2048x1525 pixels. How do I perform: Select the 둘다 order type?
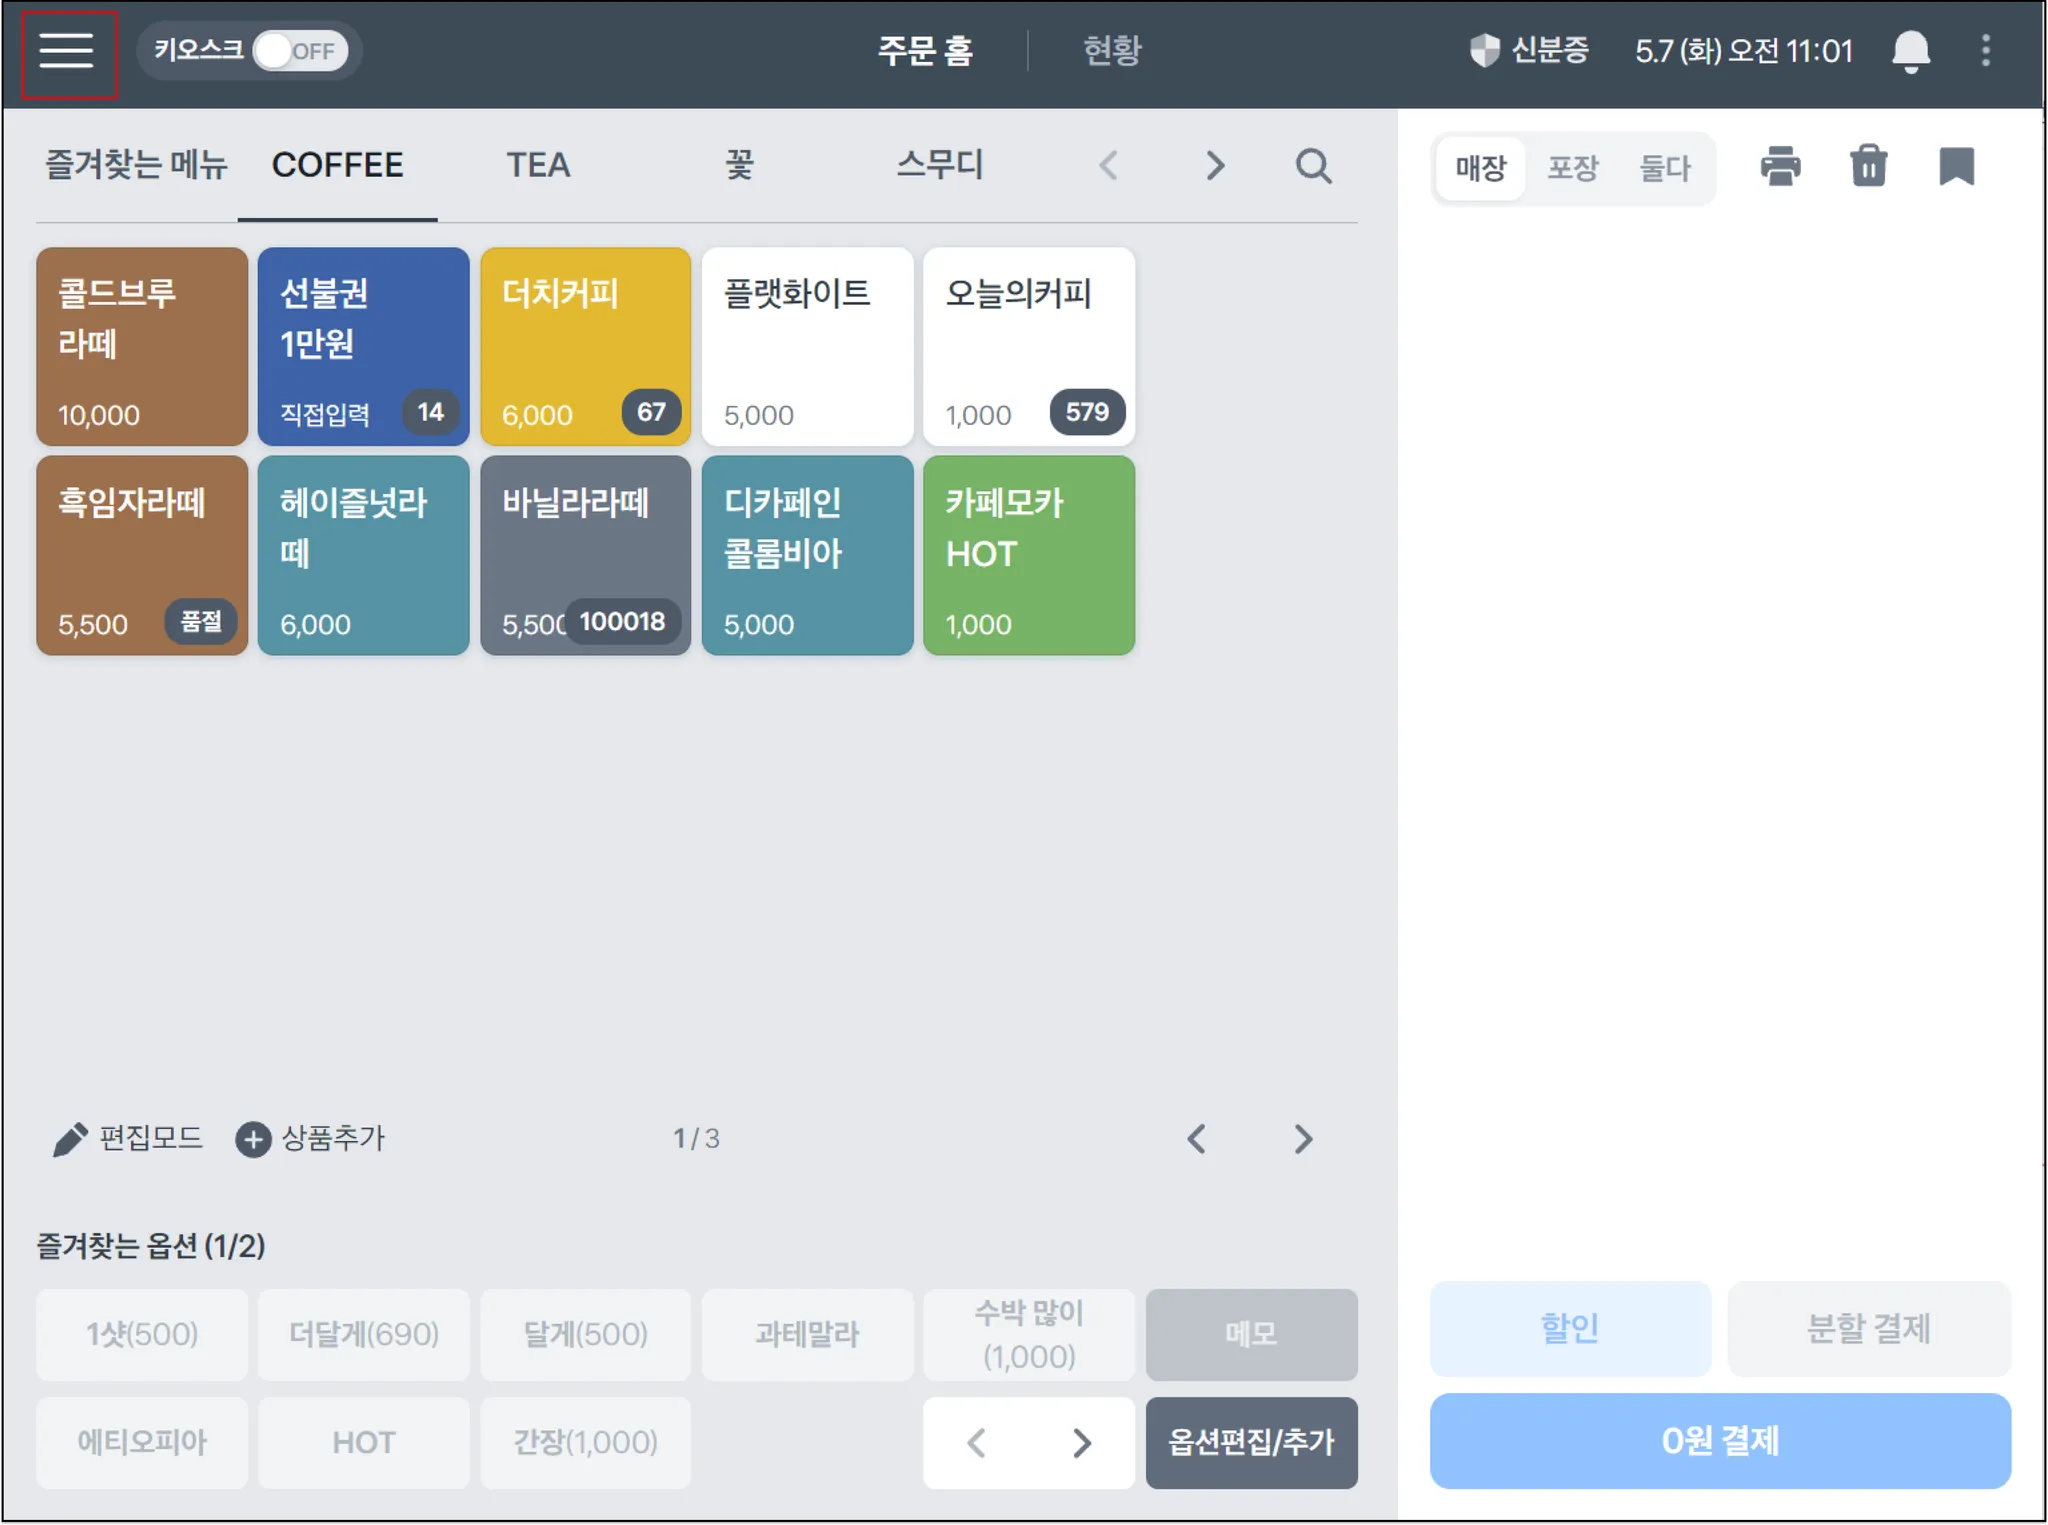1665,168
